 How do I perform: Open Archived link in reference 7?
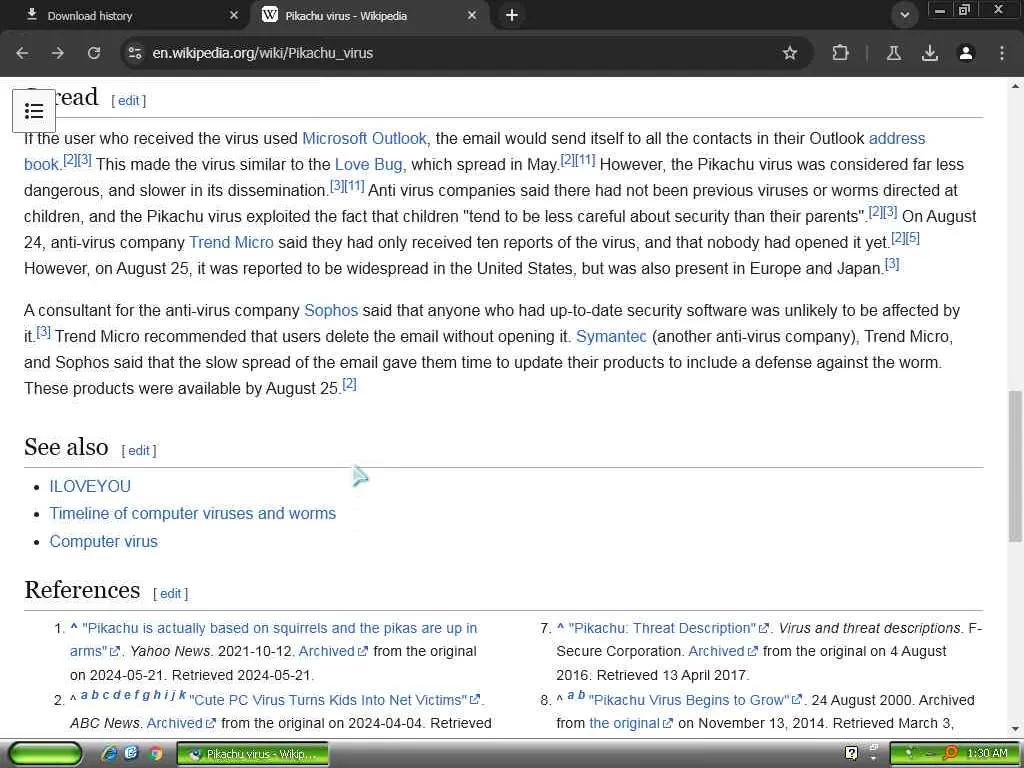[723, 652]
